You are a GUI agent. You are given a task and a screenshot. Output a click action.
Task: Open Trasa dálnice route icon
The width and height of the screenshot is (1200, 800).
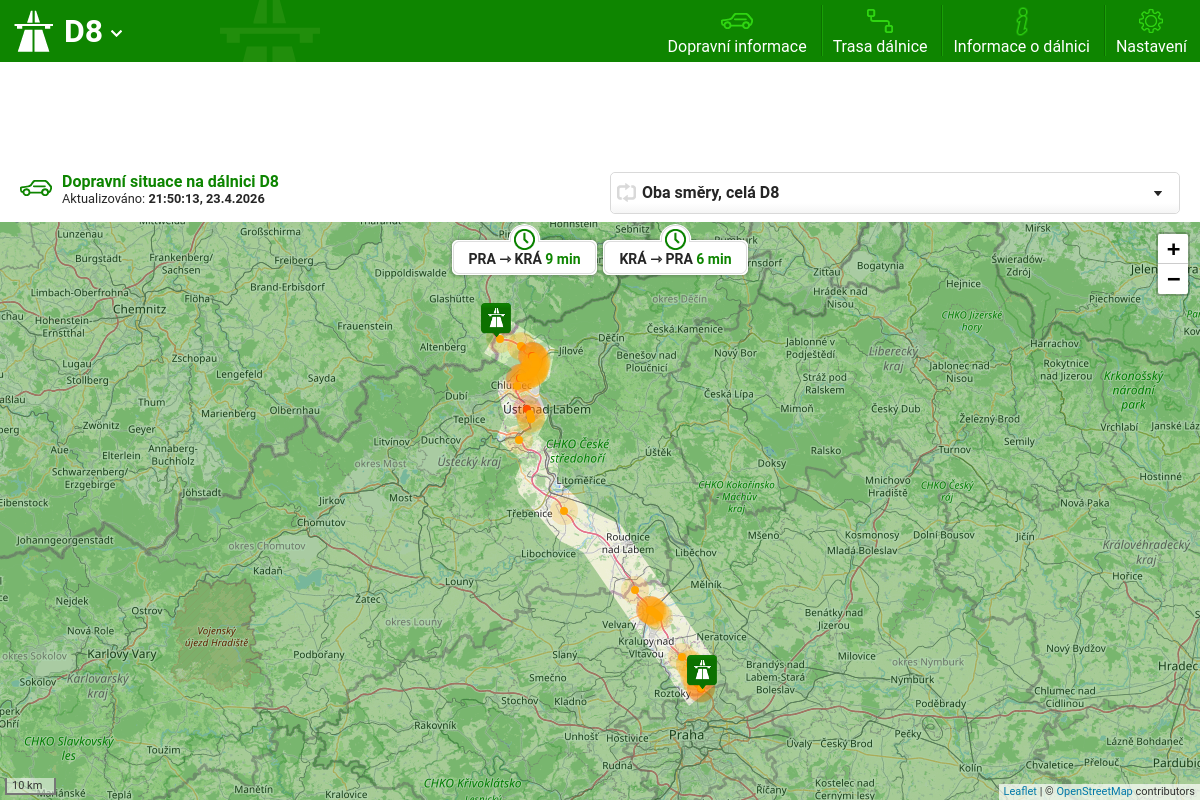pyautogui.click(x=879, y=21)
